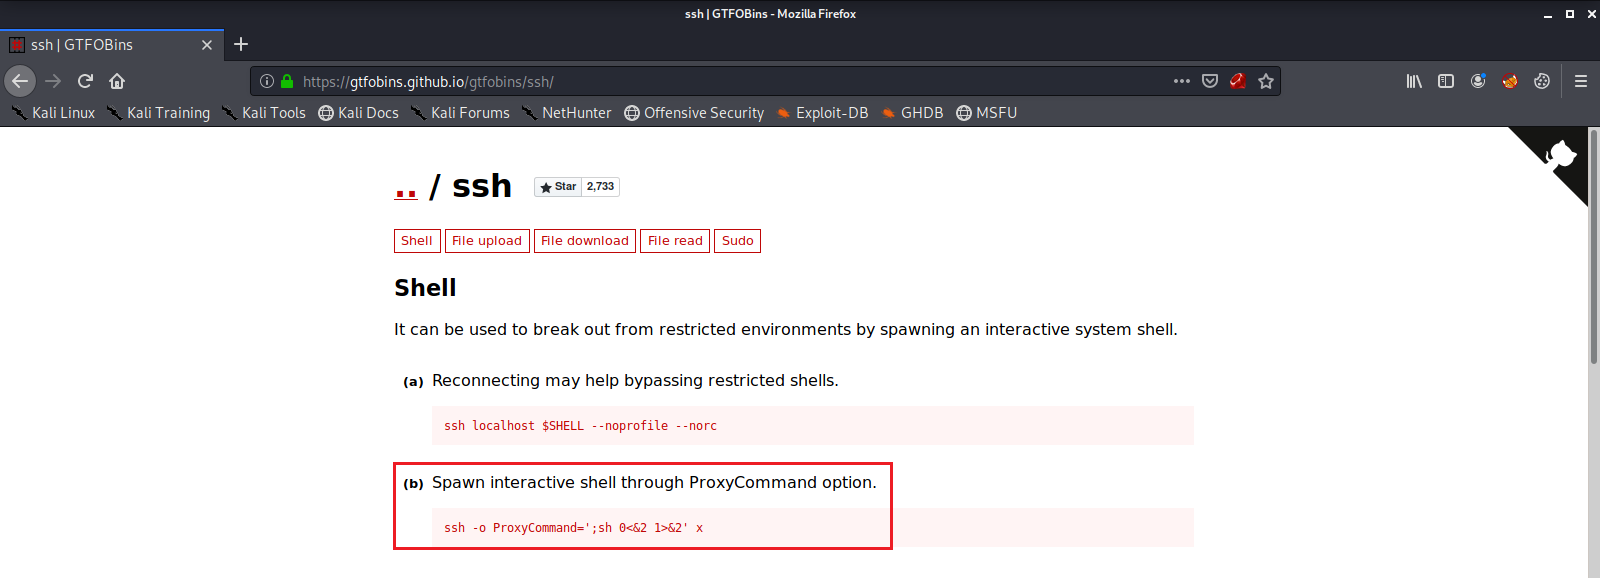1600x578 pixels.
Task: Open the Firefox home page
Action: 117,81
